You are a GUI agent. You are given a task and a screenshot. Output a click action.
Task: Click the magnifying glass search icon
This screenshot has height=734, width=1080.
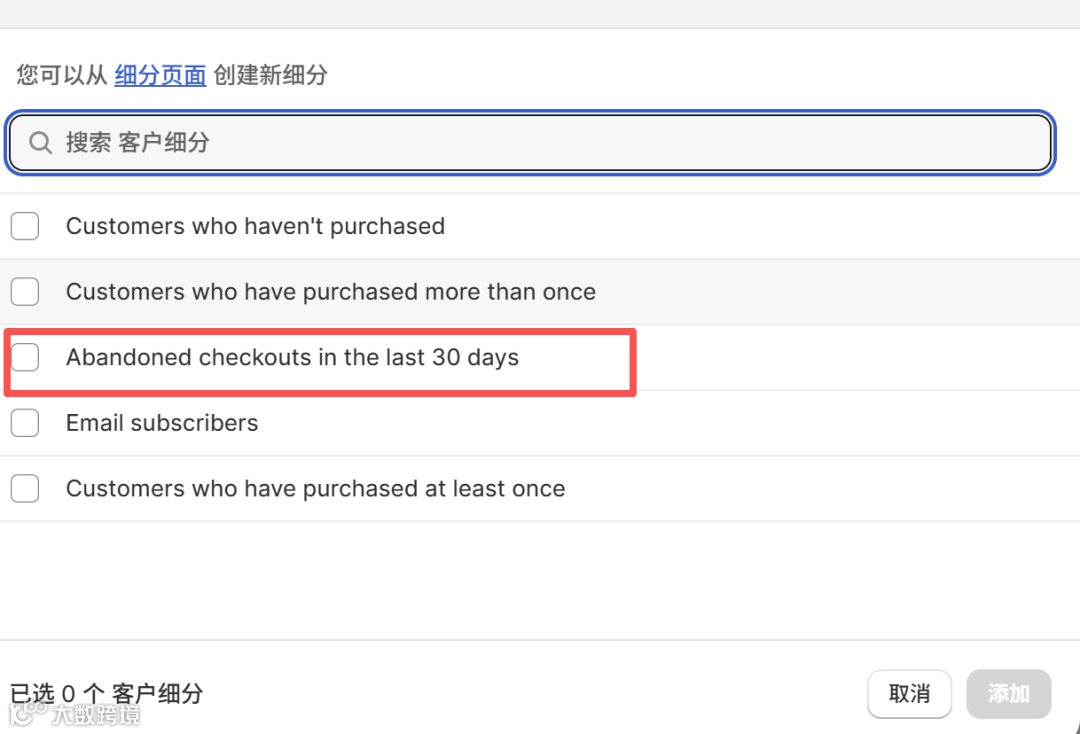click(x=40, y=143)
